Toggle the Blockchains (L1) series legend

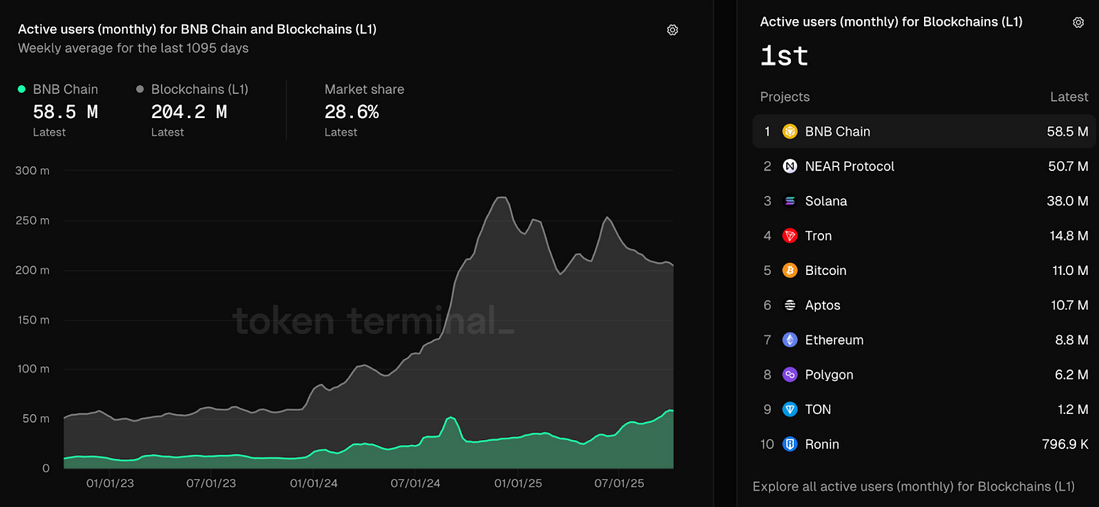coord(199,89)
